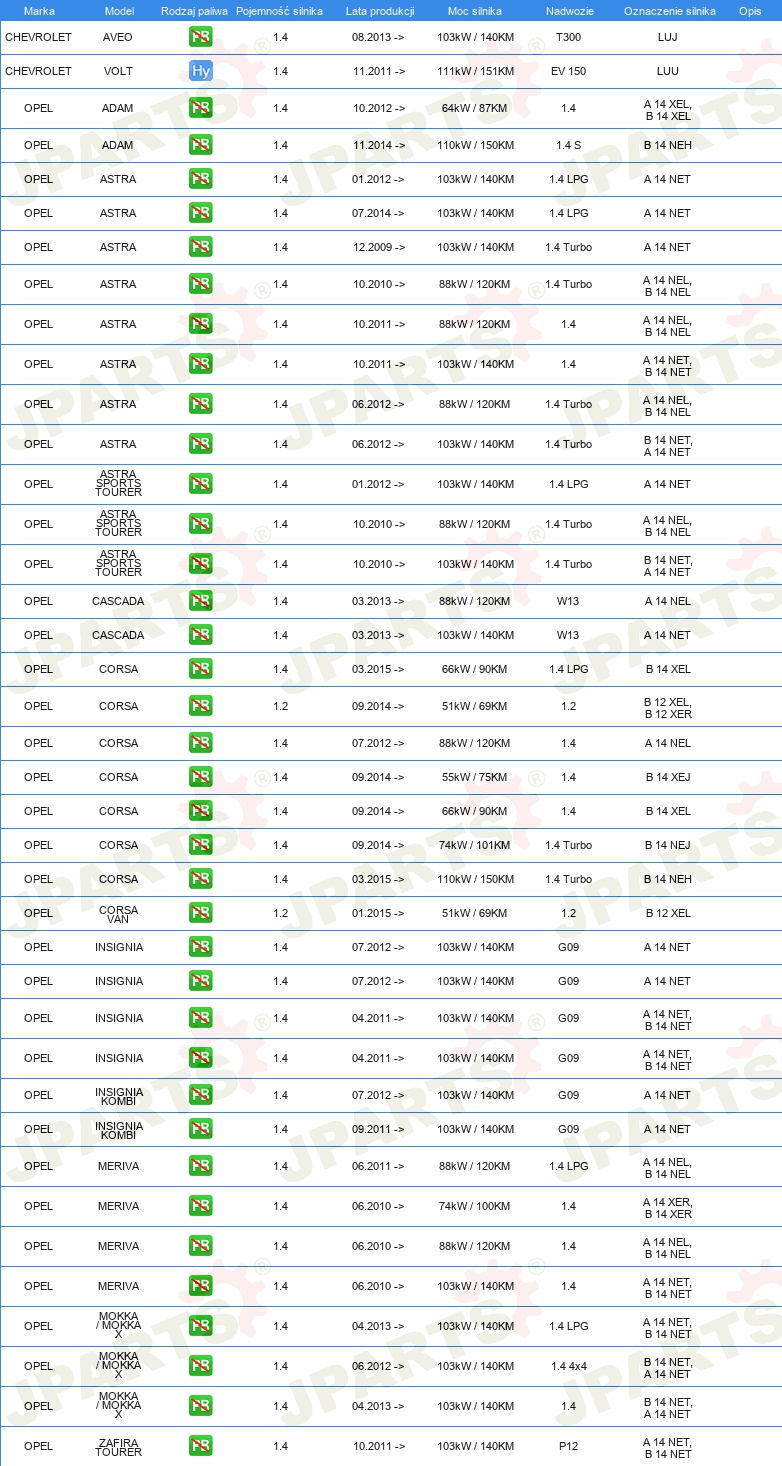
Task: Click fuel icon in Cascada 103kW row
Action: pyautogui.click(x=201, y=635)
